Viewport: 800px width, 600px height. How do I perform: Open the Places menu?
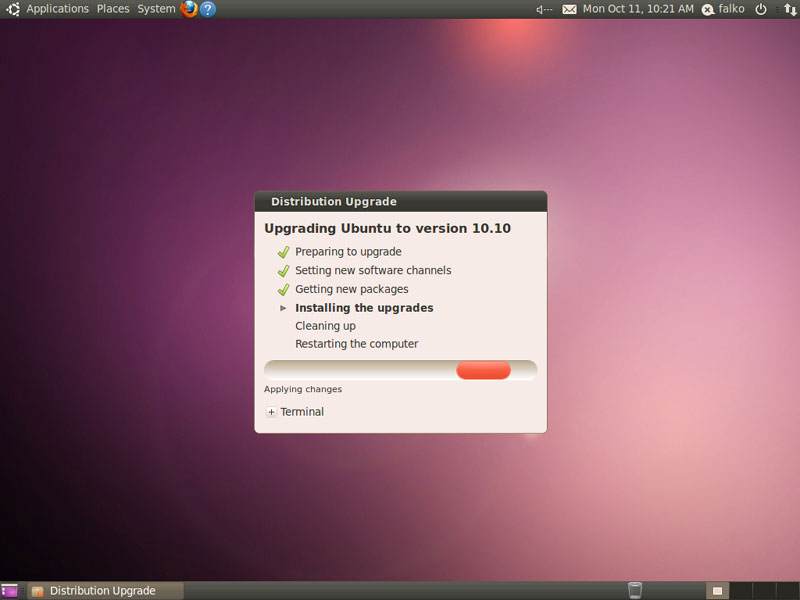(113, 9)
